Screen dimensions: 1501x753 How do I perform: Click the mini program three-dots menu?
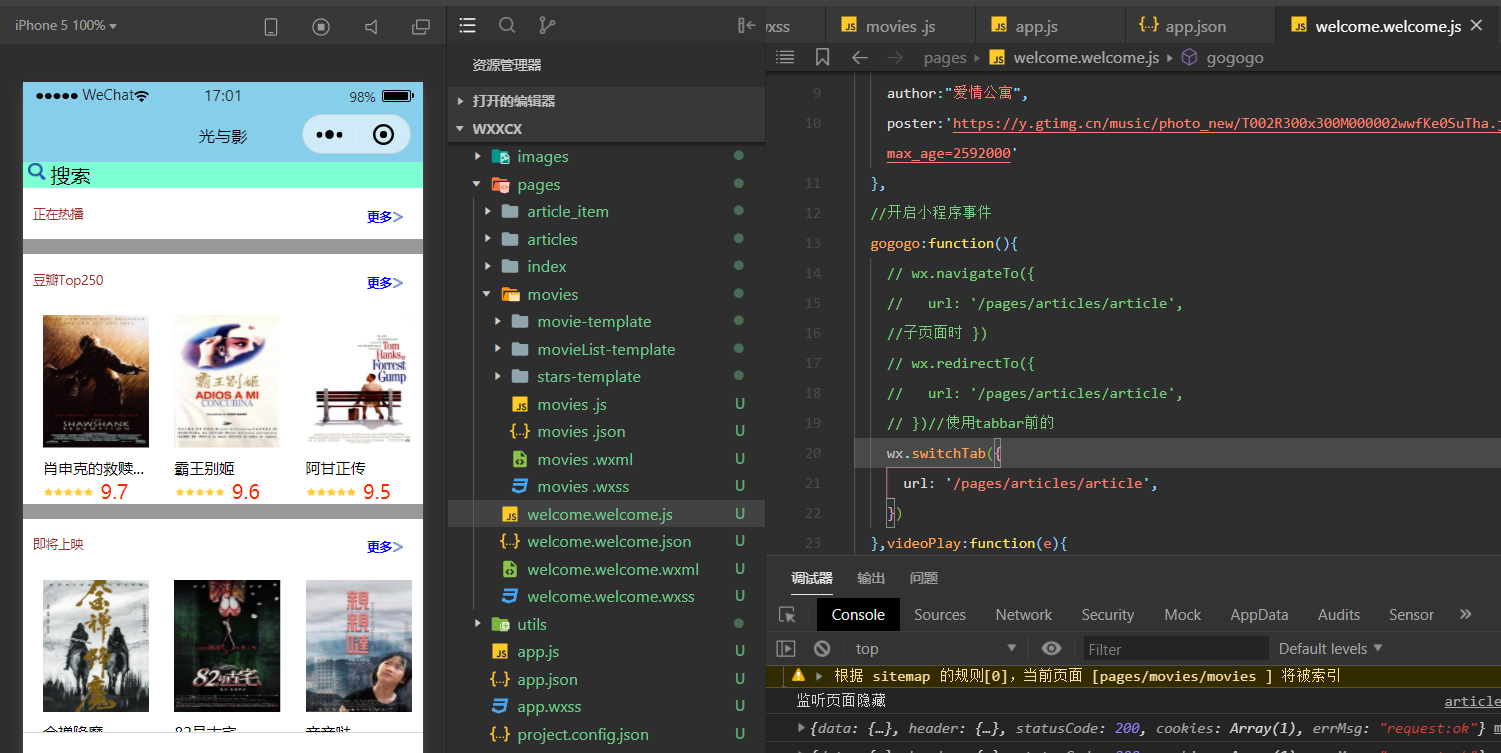coord(329,135)
